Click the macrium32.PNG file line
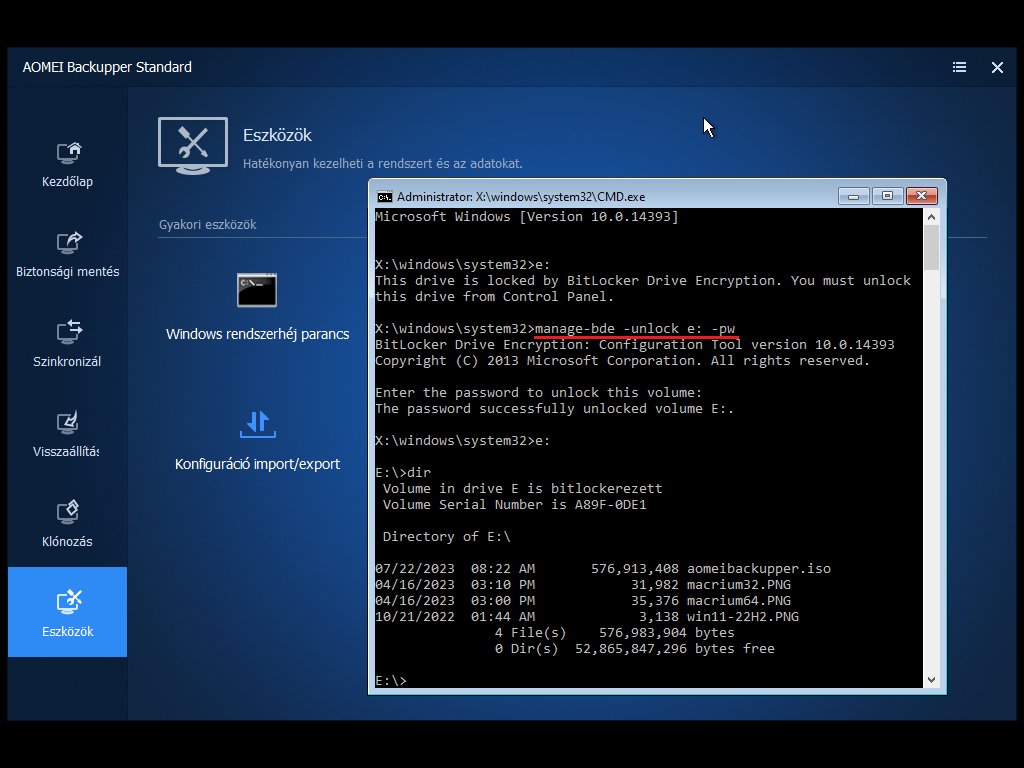This screenshot has width=1024, height=768. (583, 584)
